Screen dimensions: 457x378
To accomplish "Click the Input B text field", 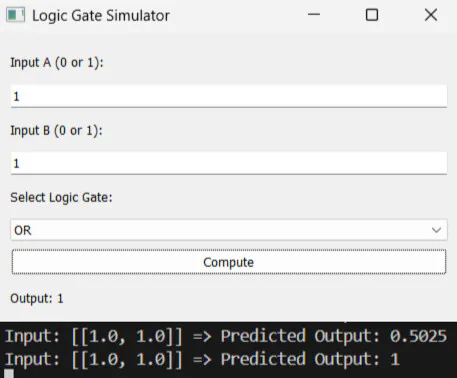I will point(229,163).
